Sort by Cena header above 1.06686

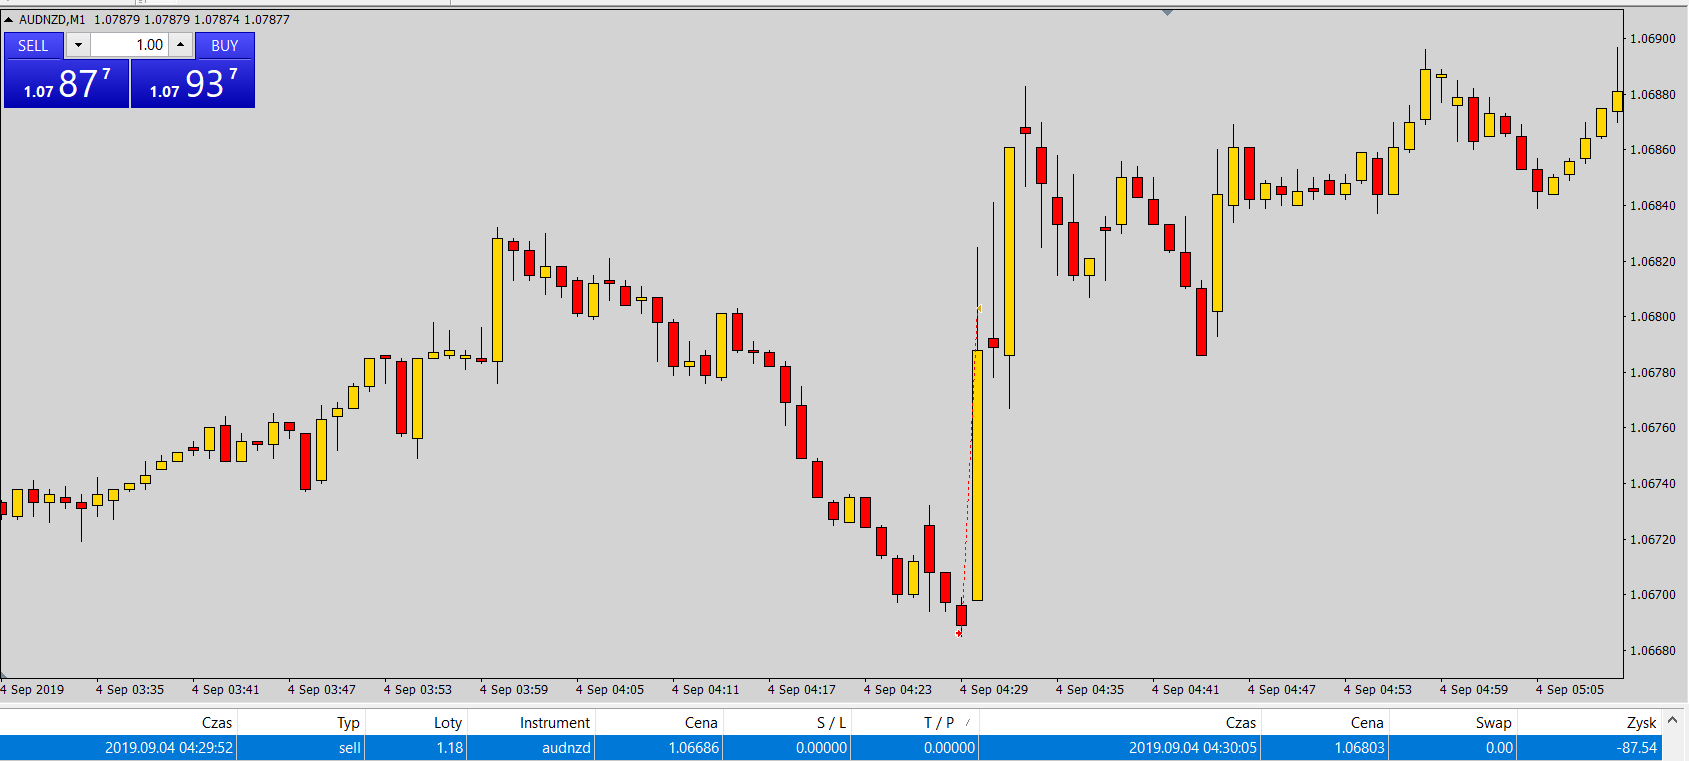pyautogui.click(x=658, y=722)
